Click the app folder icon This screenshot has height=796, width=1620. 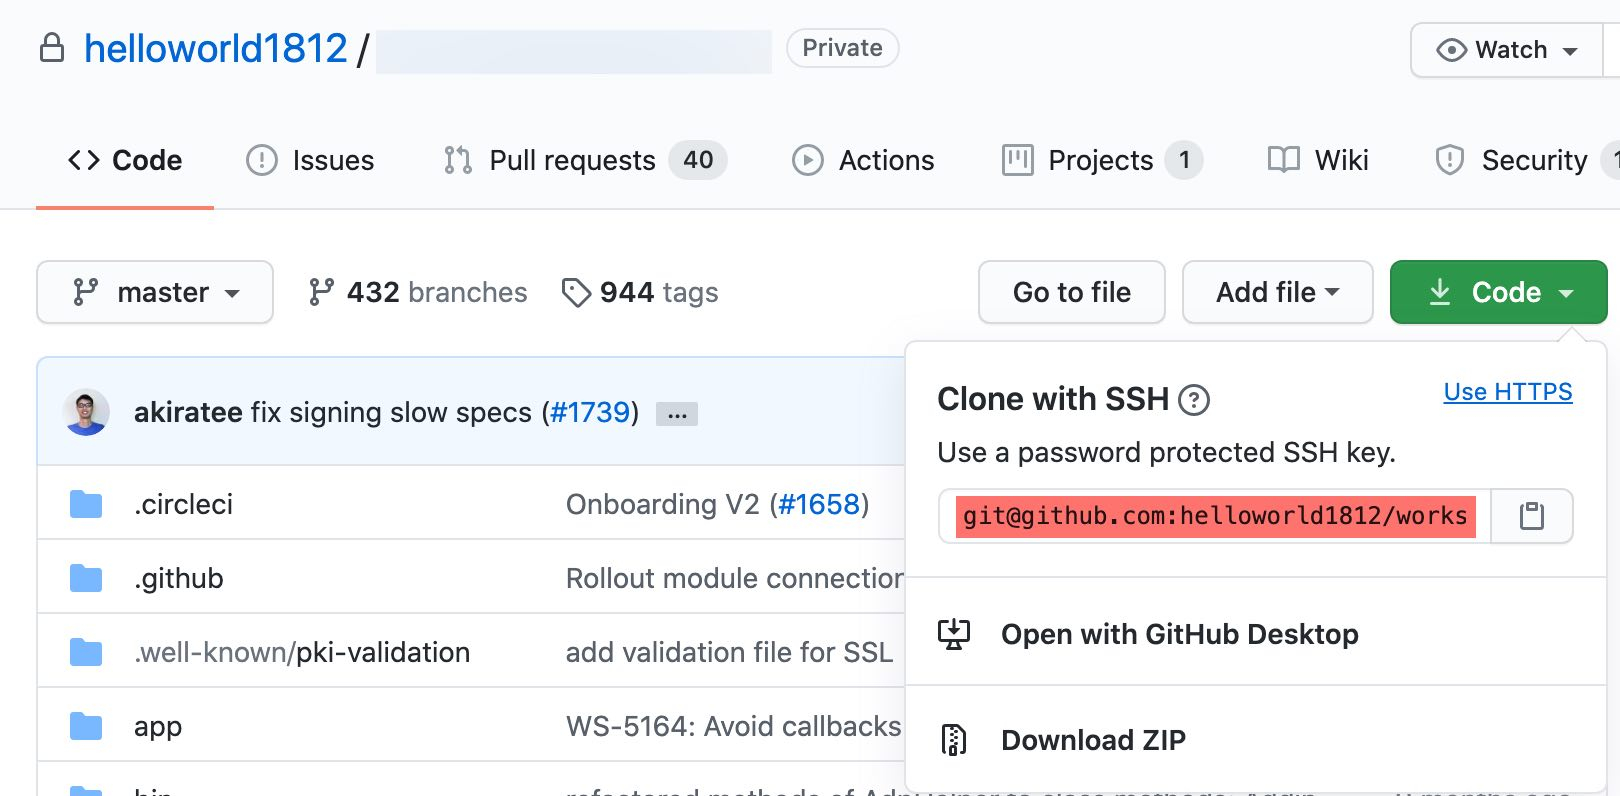click(86, 726)
